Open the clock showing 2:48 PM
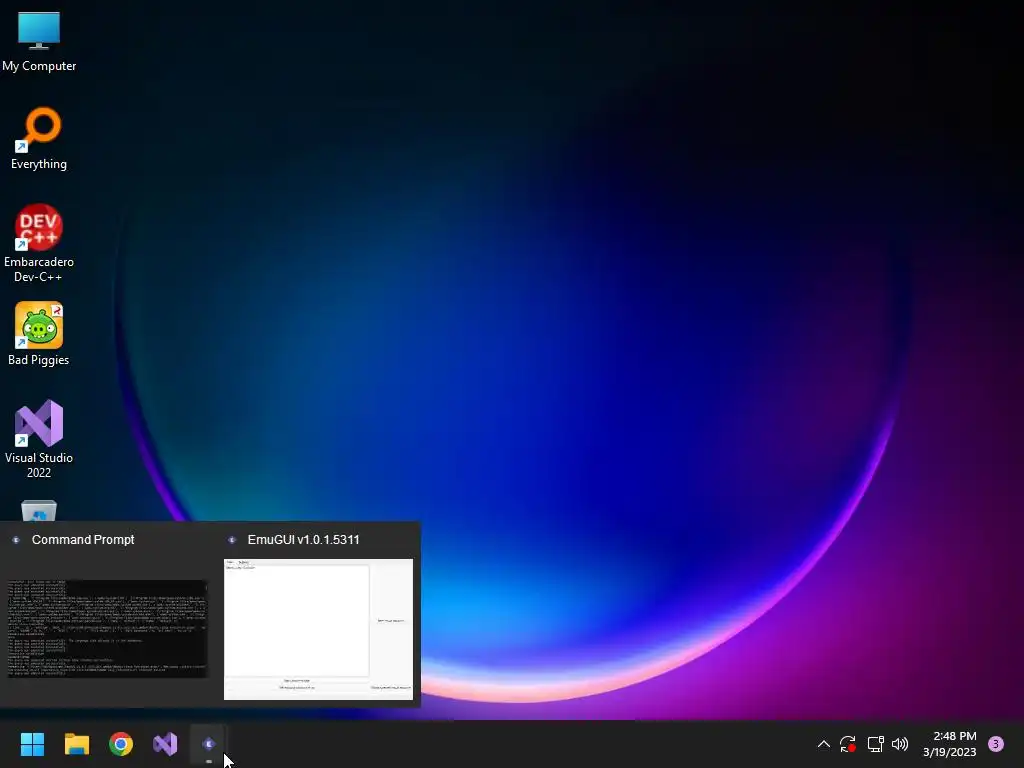1024x768 pixels. (x=950, y=744)
